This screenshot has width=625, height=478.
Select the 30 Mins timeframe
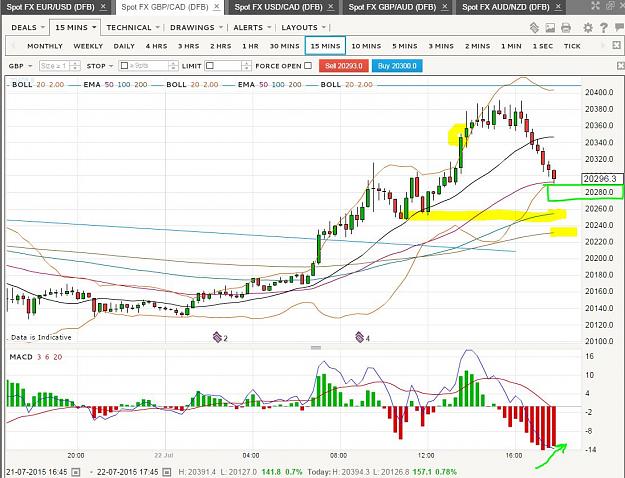(x=285, y=46)
